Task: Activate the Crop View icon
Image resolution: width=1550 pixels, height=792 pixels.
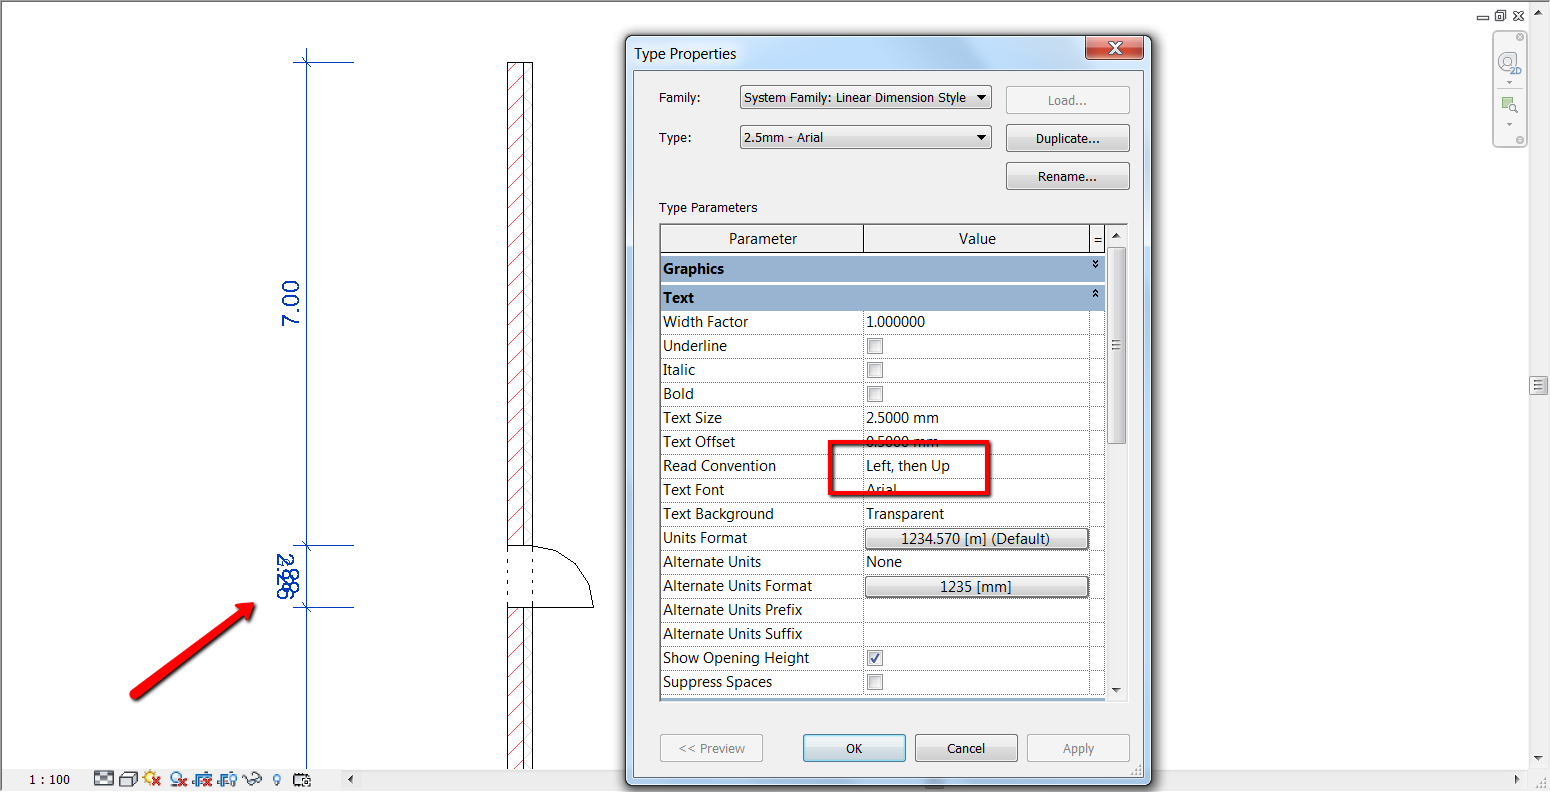Action: coord(203,779)
